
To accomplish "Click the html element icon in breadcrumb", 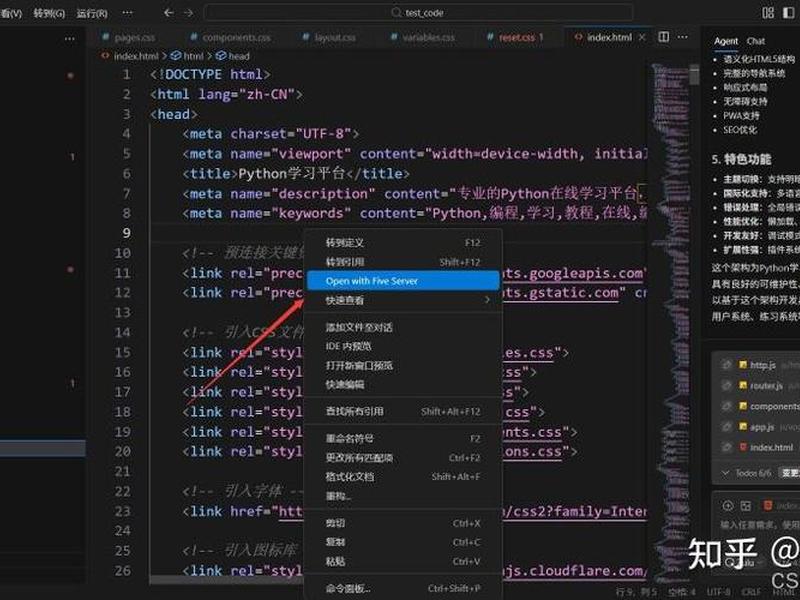I will pos(176,56).
